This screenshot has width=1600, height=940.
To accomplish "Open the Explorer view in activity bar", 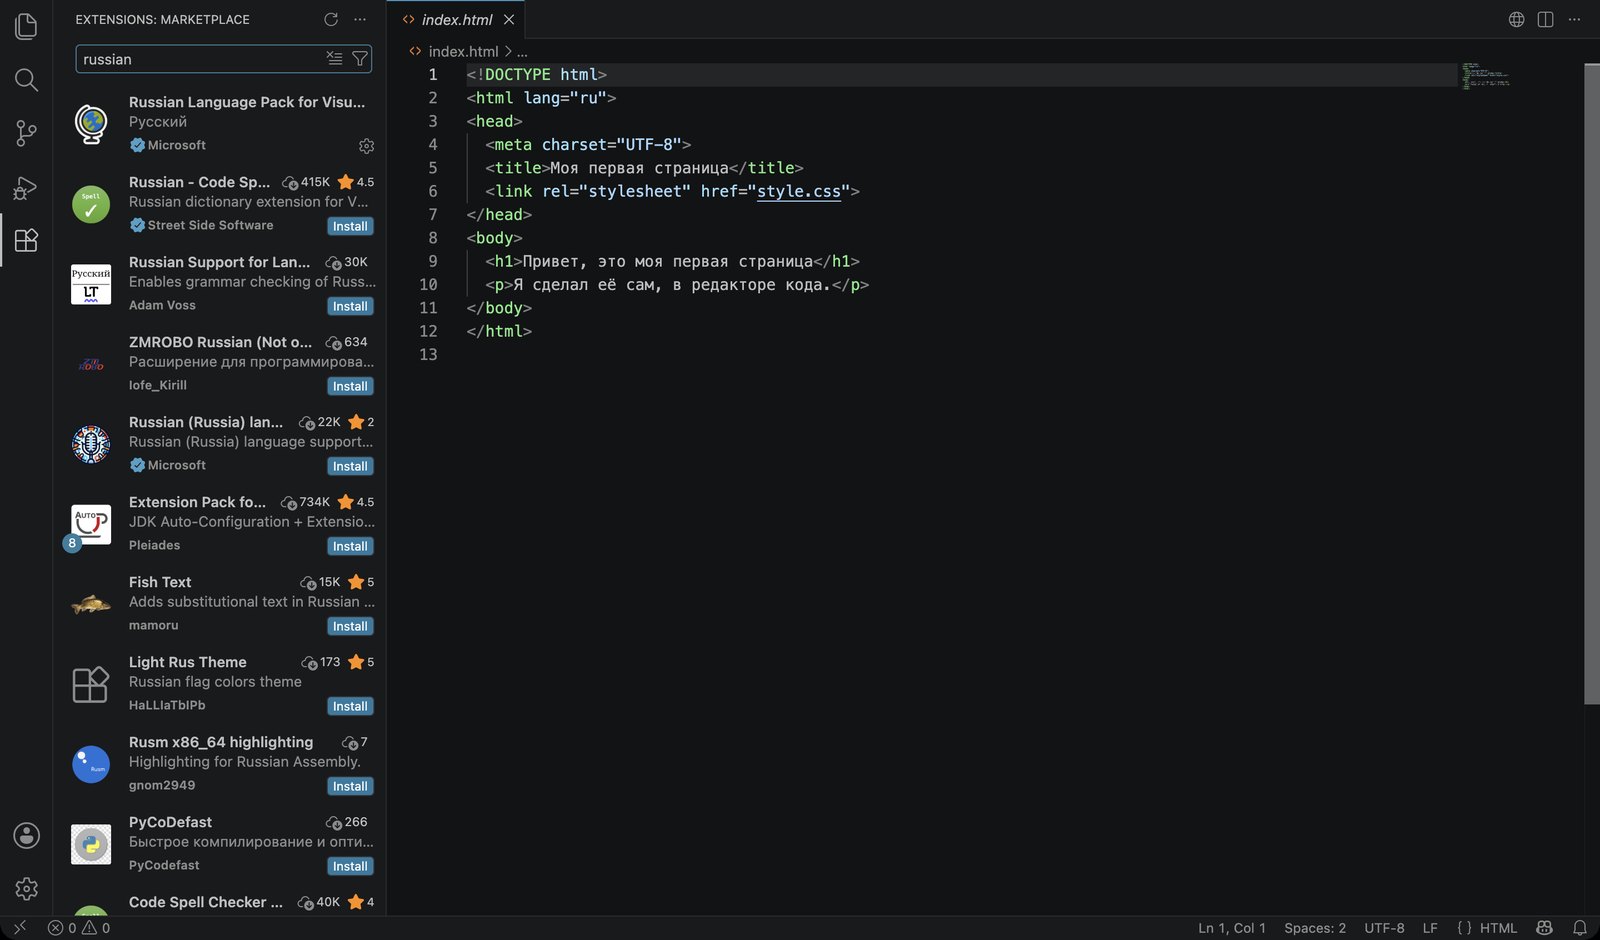I will [x=26, y=26].
